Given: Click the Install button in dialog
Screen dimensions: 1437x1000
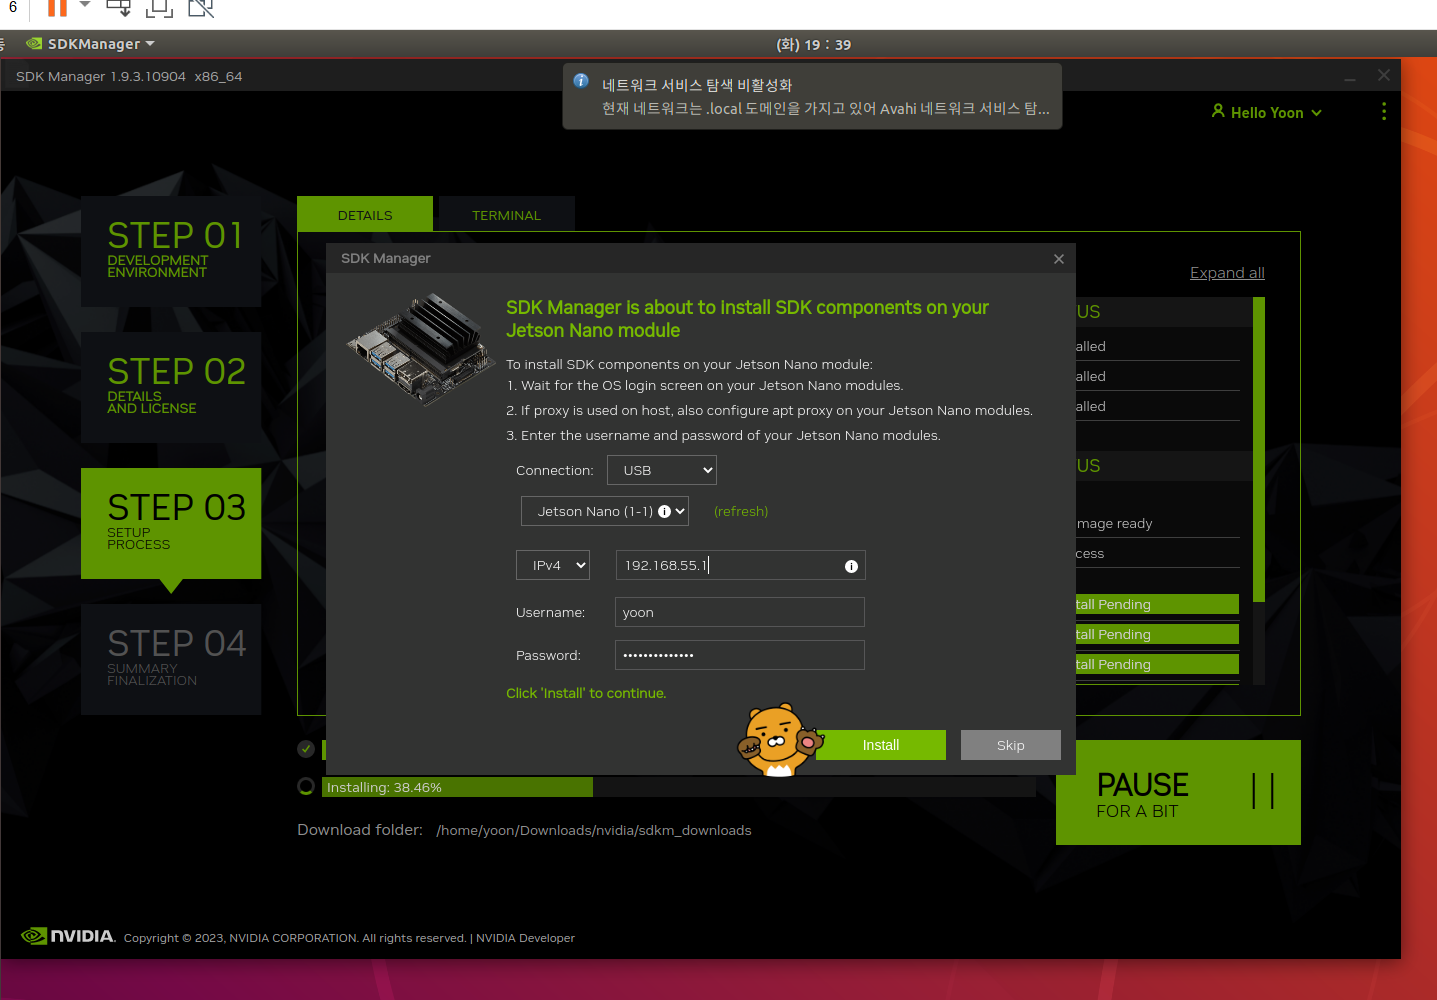Looking at the screenshot, I should 880,745.
